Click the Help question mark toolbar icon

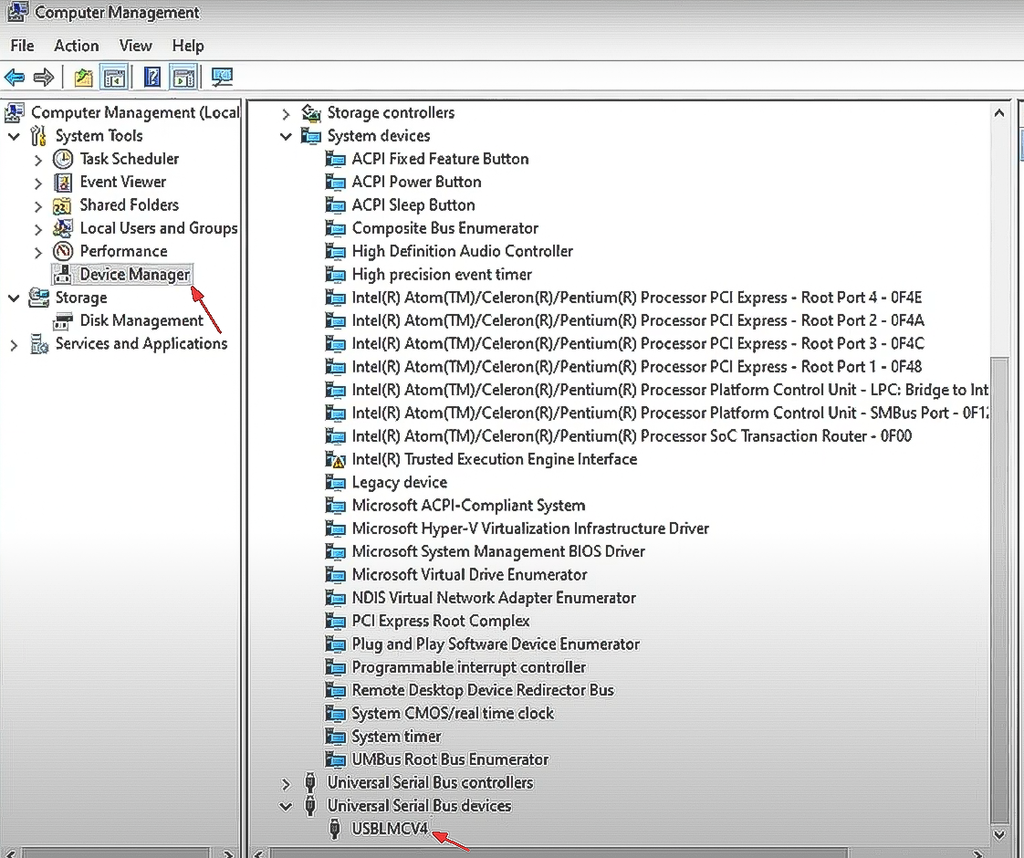click(x=152, y=78)
